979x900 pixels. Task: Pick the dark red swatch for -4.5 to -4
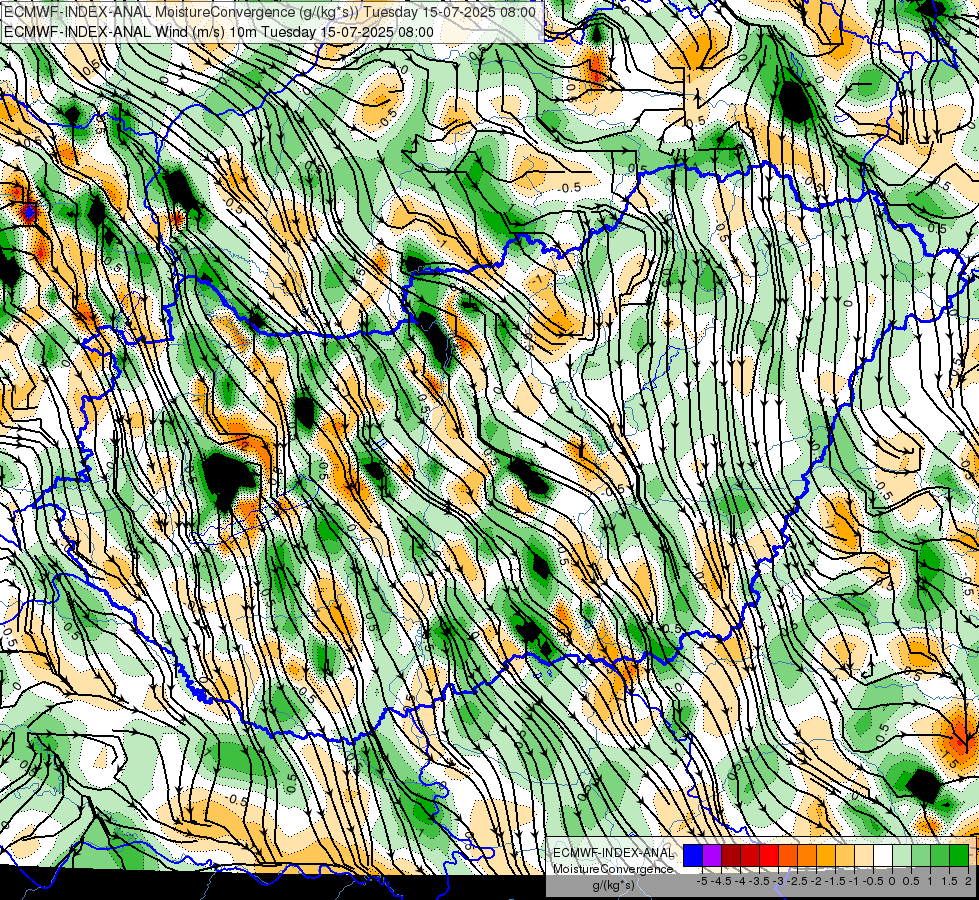pos(731,856)
